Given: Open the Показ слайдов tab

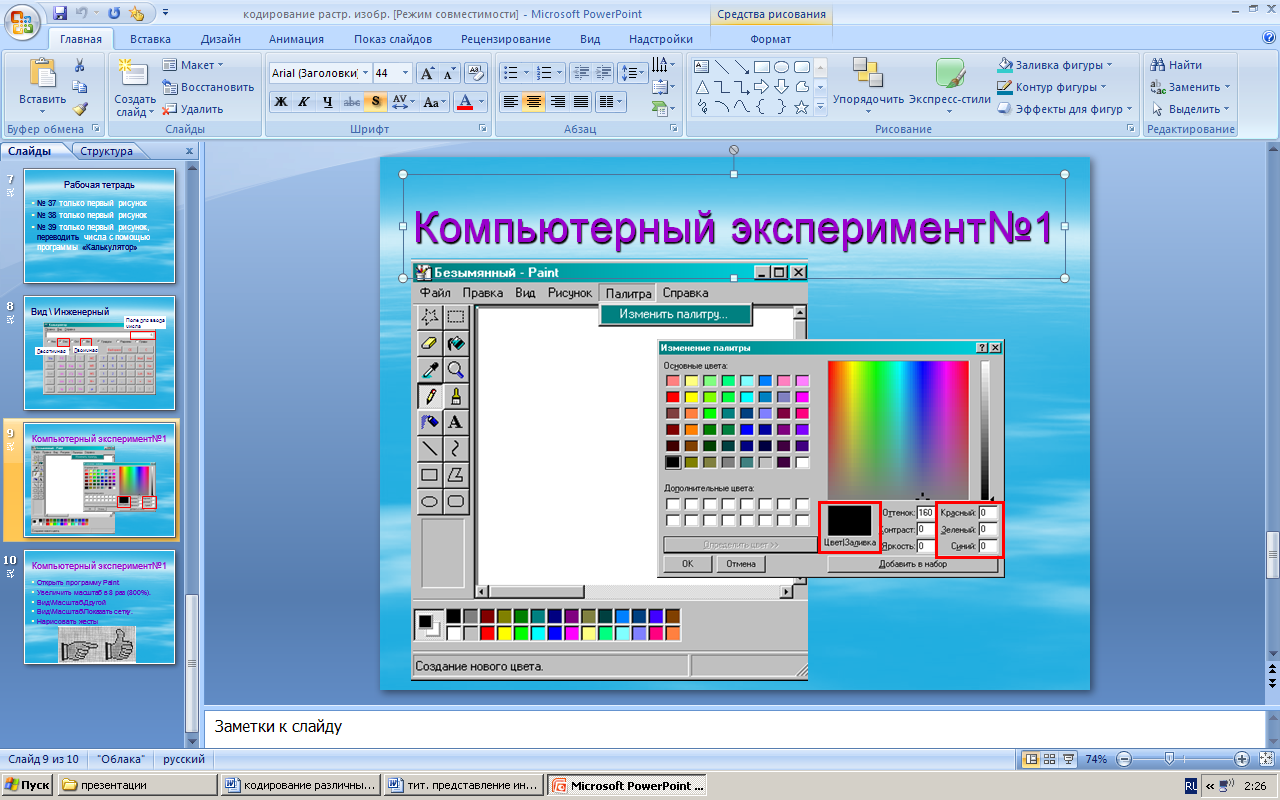Looking at the screenshot, I should point(393,39).
